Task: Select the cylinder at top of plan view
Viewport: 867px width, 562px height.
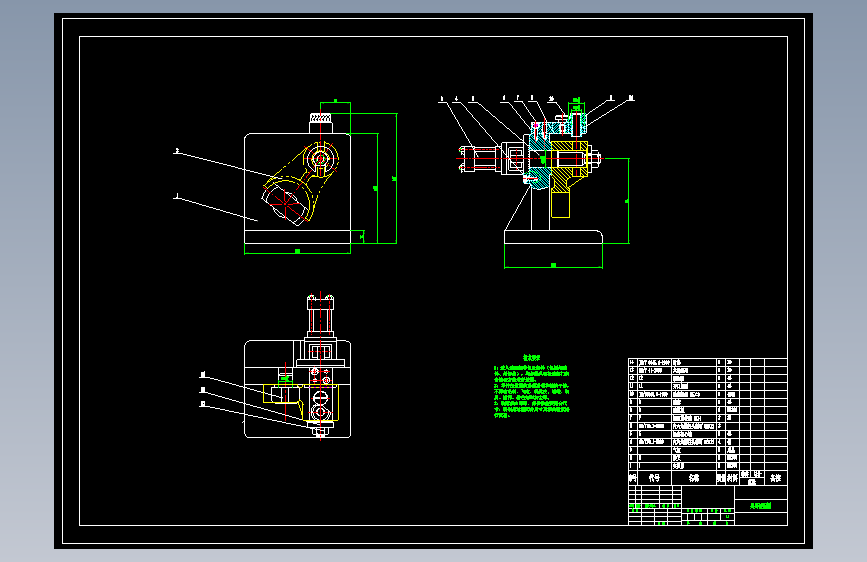Action: pos(321,315)
